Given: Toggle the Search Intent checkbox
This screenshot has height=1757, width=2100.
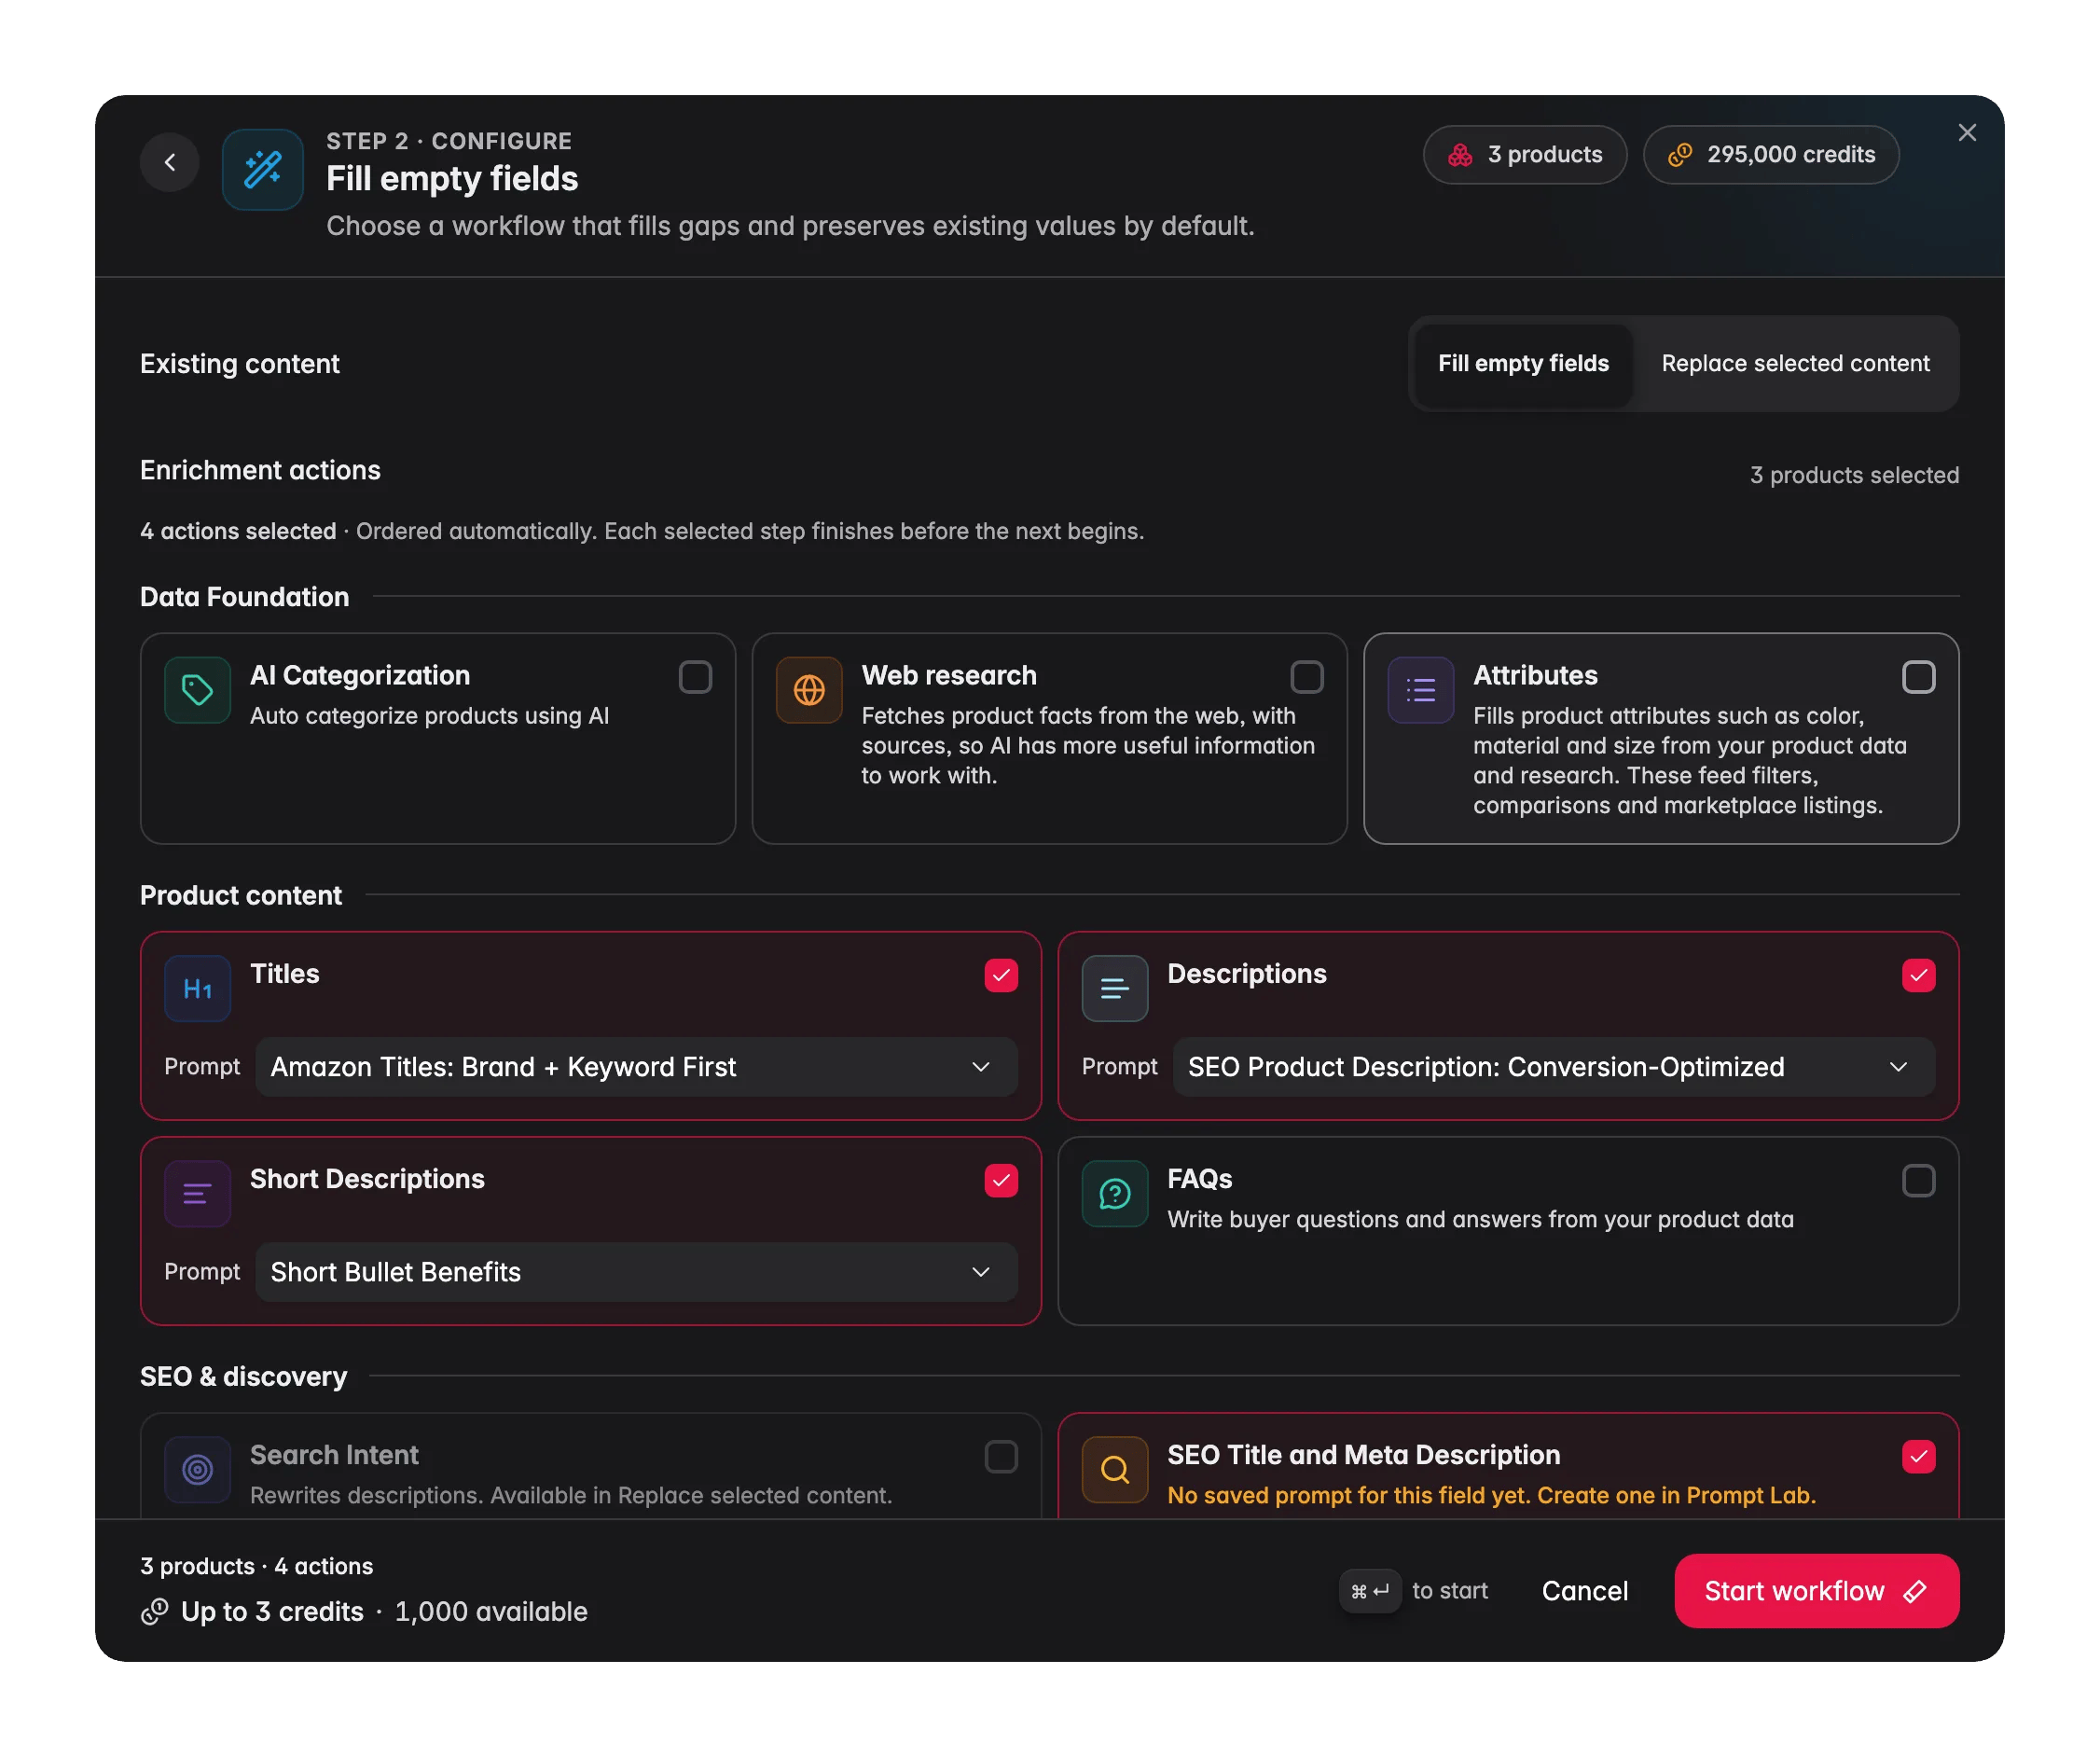Looking at the screenshot, I should coord(1001,1457).
